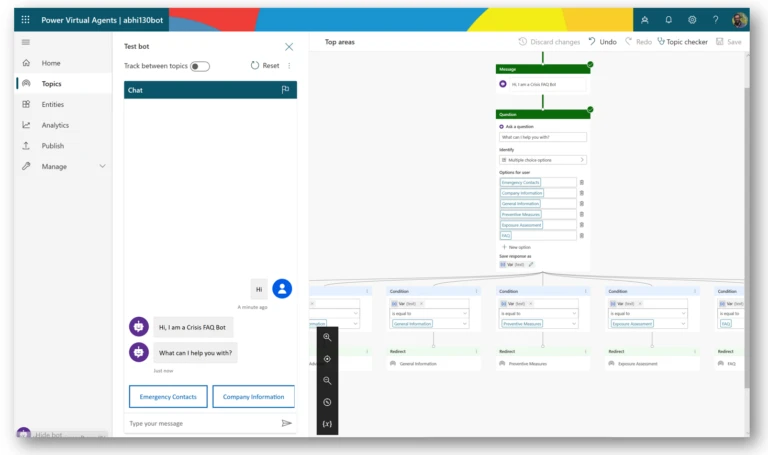This screenshot has height=455, width=768.
Task: Close the Test bot panel
Action: pyautogui.click(x=289, y=47)
